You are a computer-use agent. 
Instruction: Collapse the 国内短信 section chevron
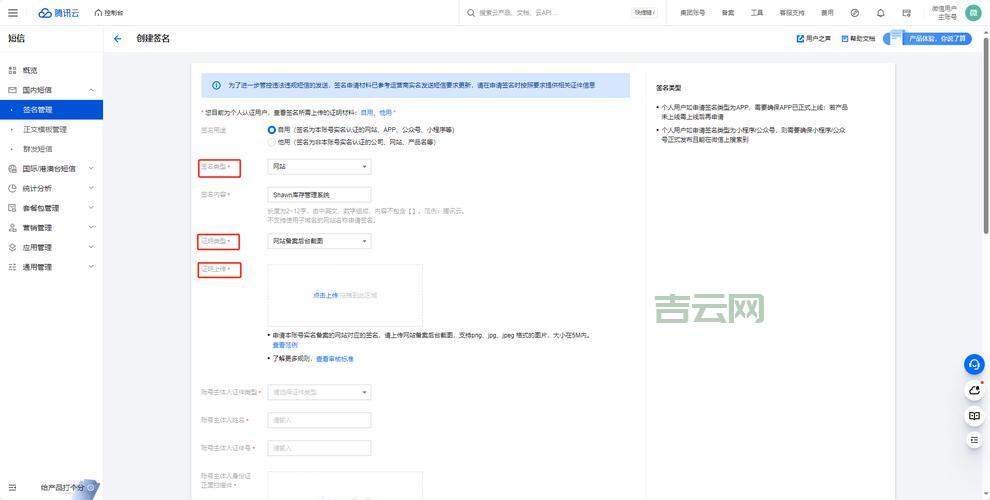click(x=91, y=90)
